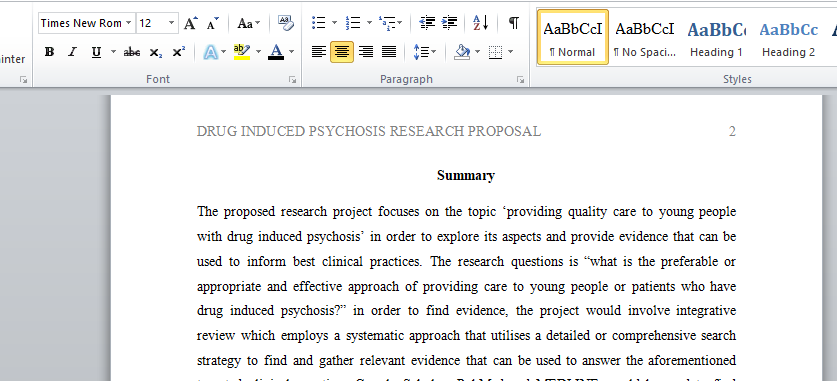Open Text Effects dropdown arrow
Viewport: 837px width, 381px height.
coord(224,52)
